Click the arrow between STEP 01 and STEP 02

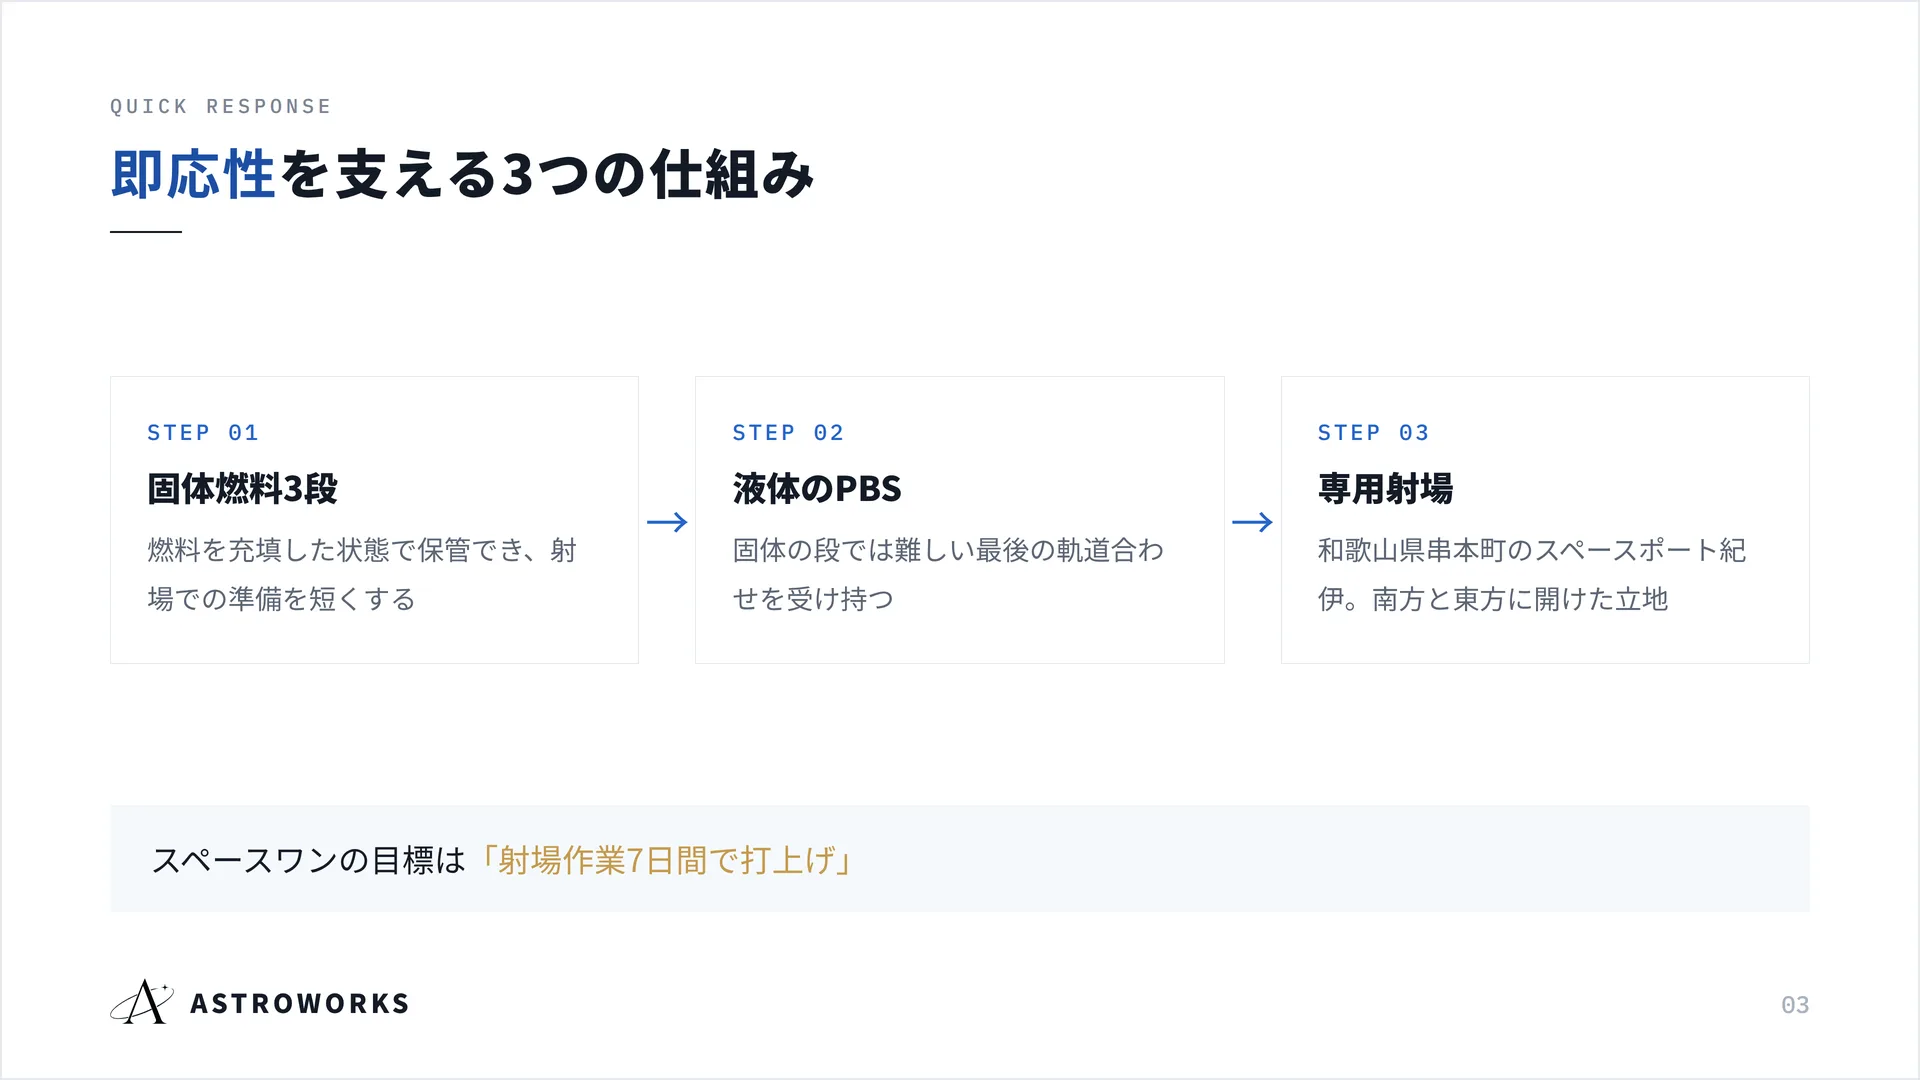pyautogui.click(x=667, y=522)
